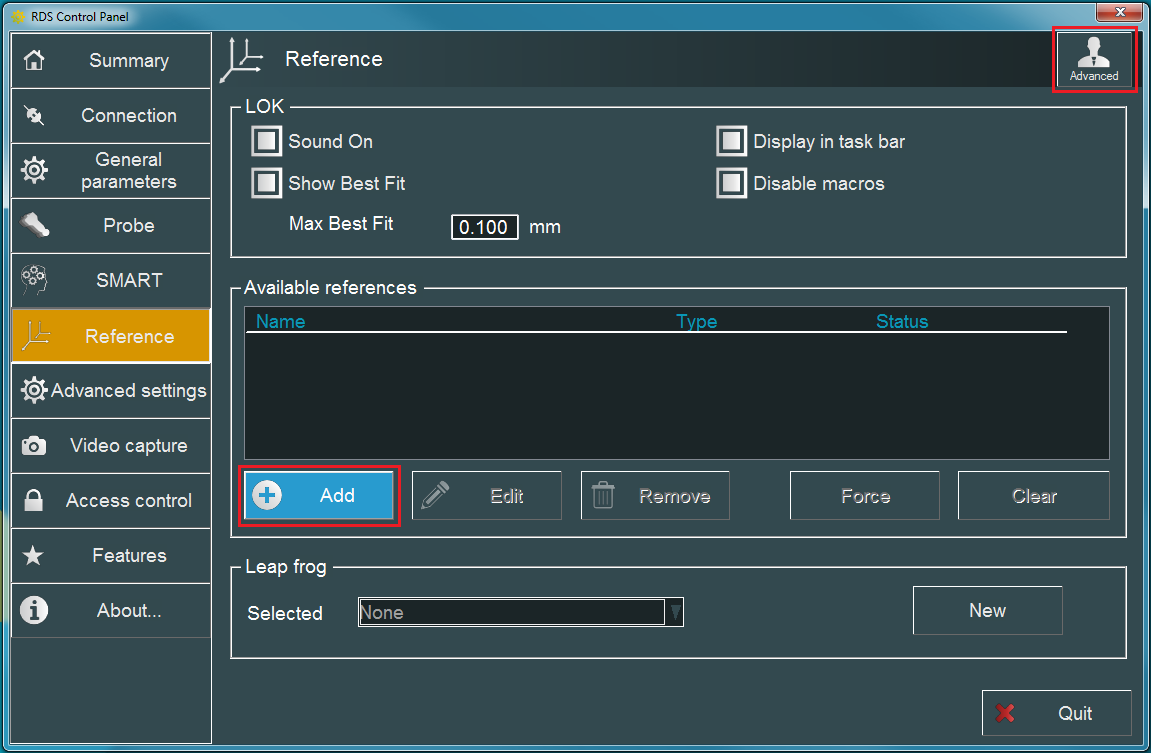Enable the Sound On checkbox
Image resolution: width=1151 pixels, height=753 pixels.
pos(266,140)
